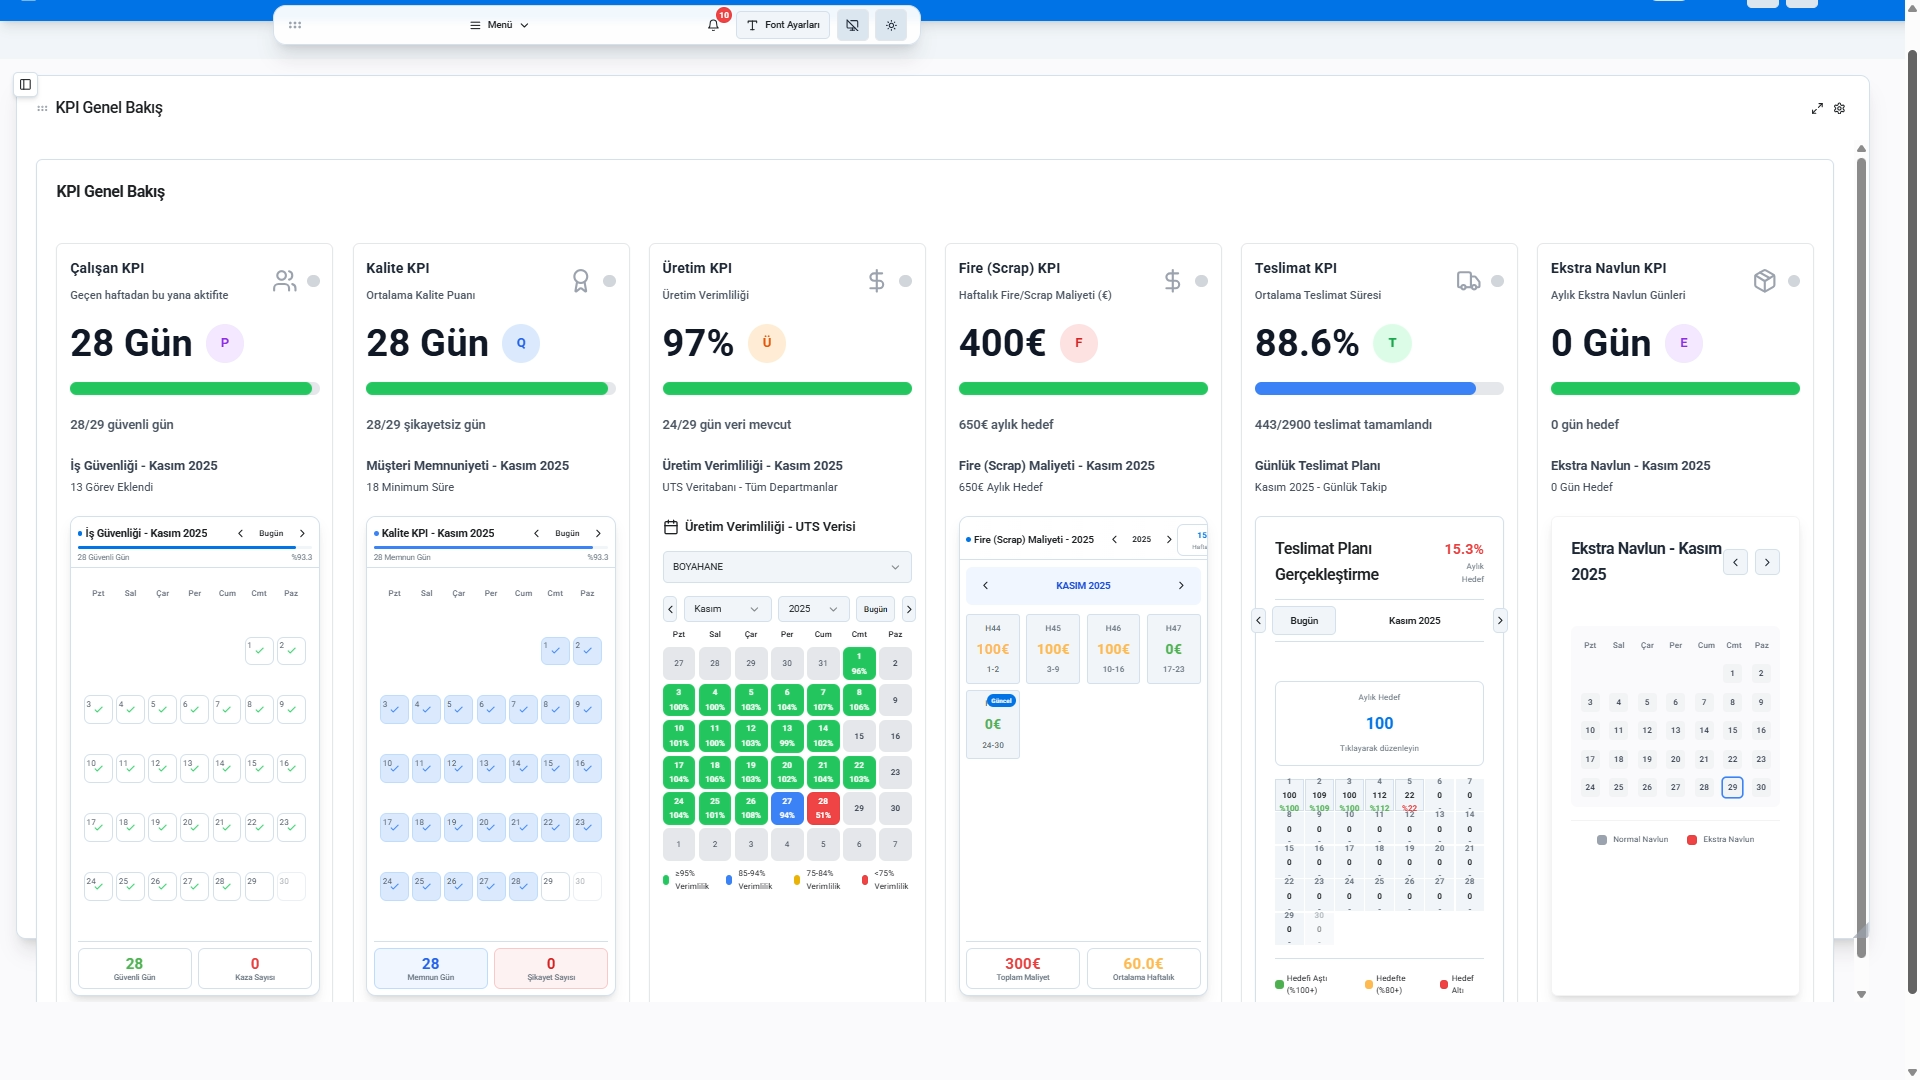Viewport: 1920px width, 1080px height.
Task: Click the truck icon on Teslimat KPI card
Action: click(x=1468, y=281)
